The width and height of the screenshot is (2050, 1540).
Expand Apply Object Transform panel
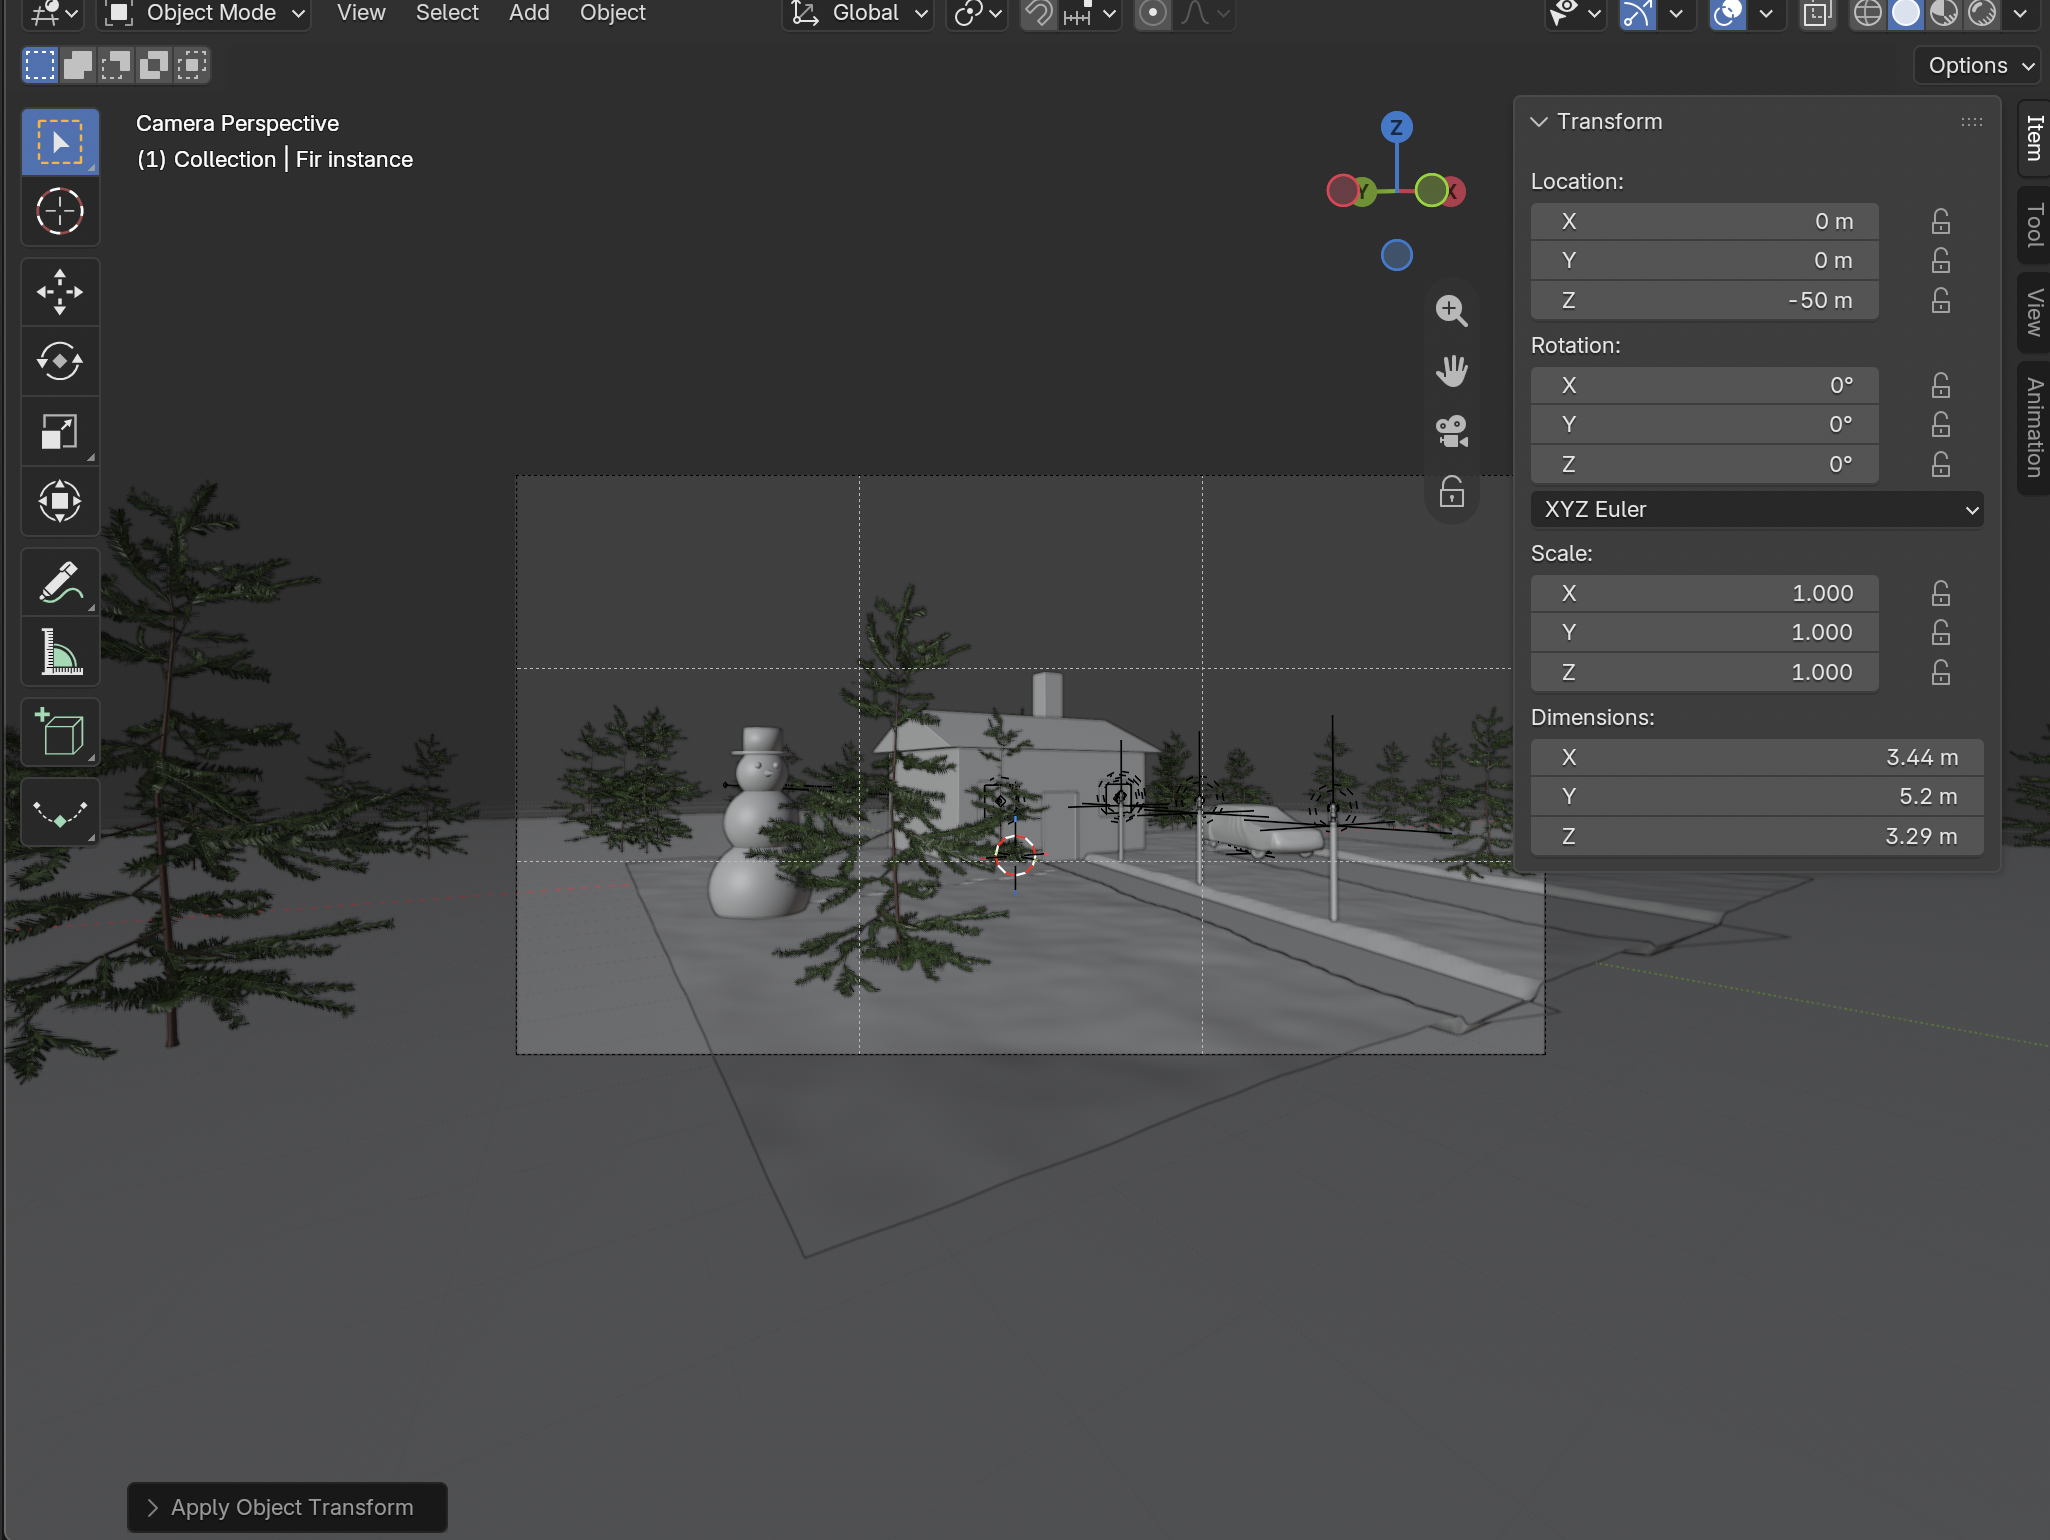coord(286,1507)
